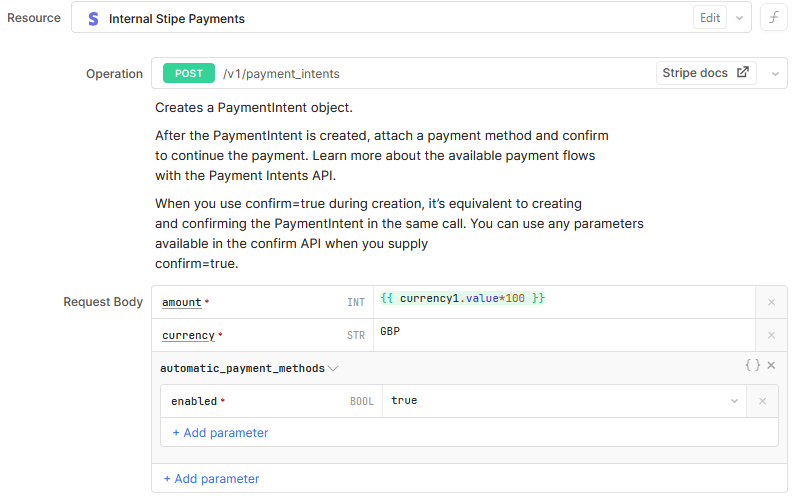Click the amount value expression field
This screenshot has height=501, width=798.
(x=564, y=302)
